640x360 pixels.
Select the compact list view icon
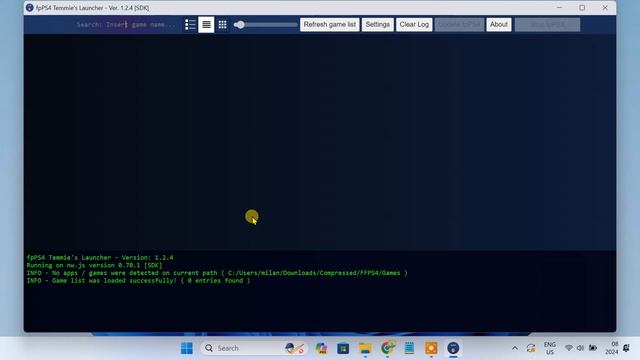coord(206,24)
